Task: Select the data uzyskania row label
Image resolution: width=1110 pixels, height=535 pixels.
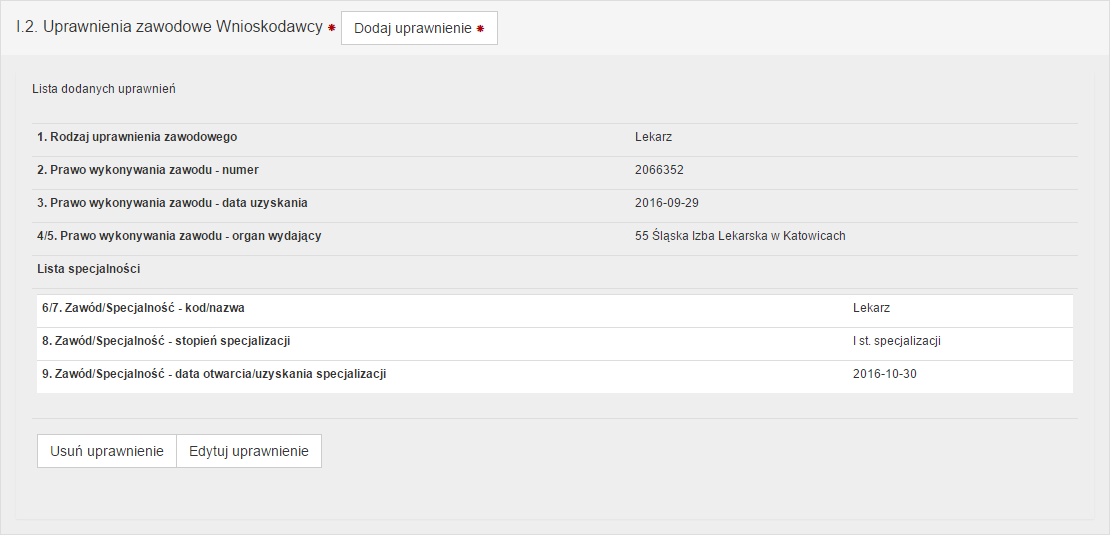Action: [172, 203]
